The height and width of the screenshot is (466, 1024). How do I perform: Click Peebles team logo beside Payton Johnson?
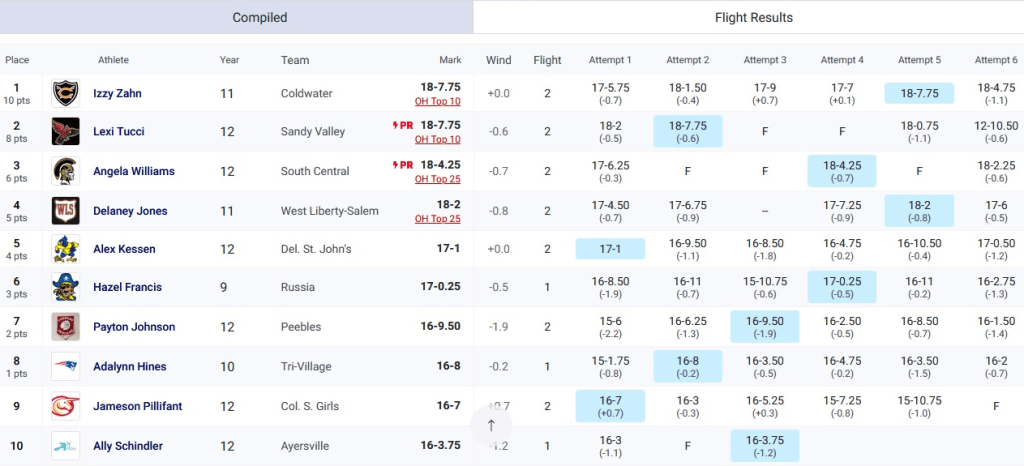(66, 327)
